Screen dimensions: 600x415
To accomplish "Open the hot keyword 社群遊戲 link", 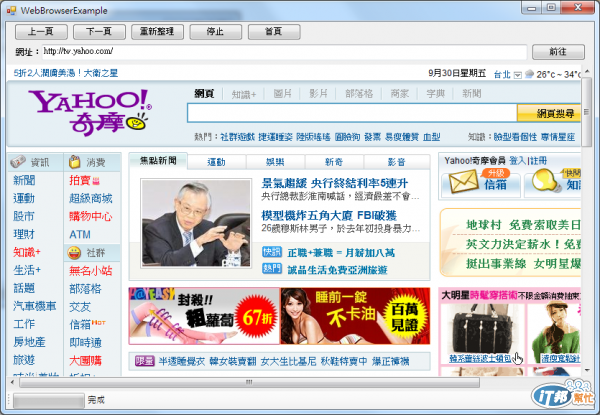I will tap(238, 137).
